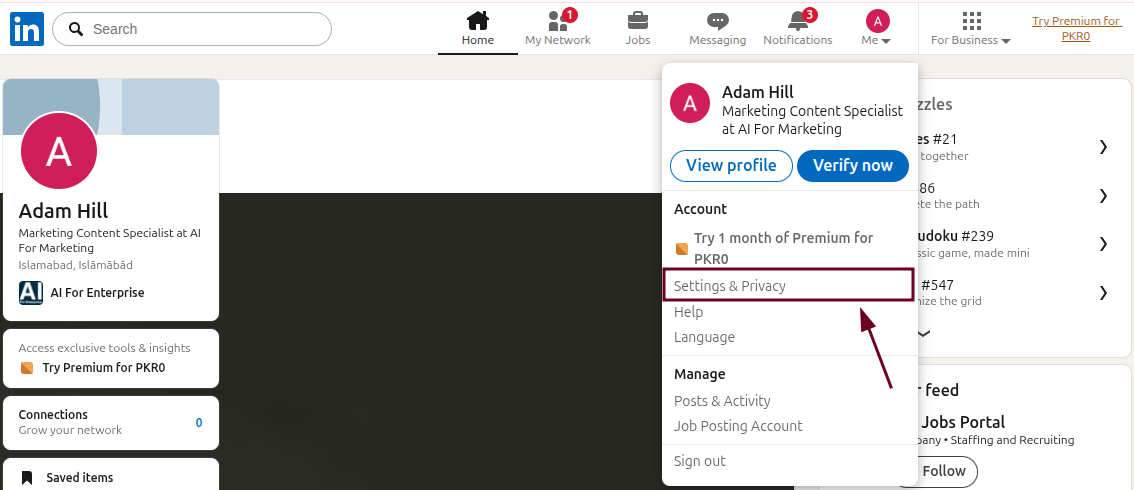Open the Sudoku #239 chevron

click(1103, 244)
